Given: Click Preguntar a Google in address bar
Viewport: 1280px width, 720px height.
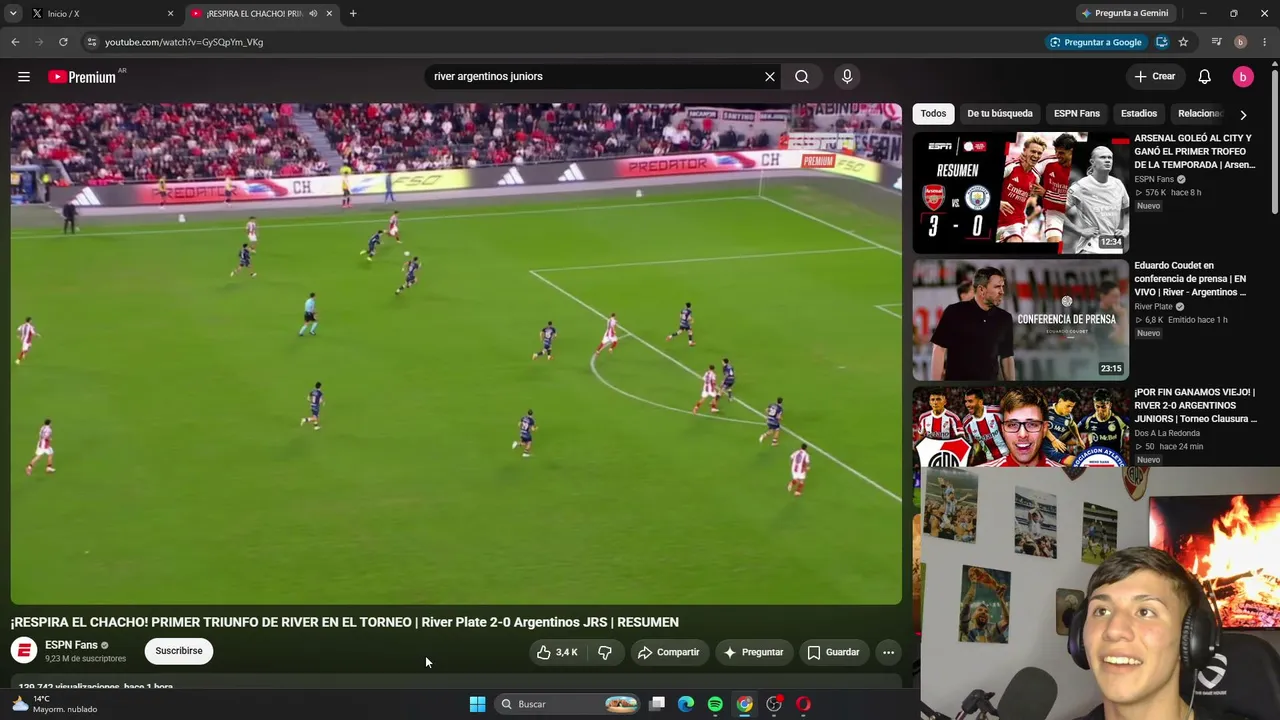Looking at the screenshot, I should pos(1095,42).
